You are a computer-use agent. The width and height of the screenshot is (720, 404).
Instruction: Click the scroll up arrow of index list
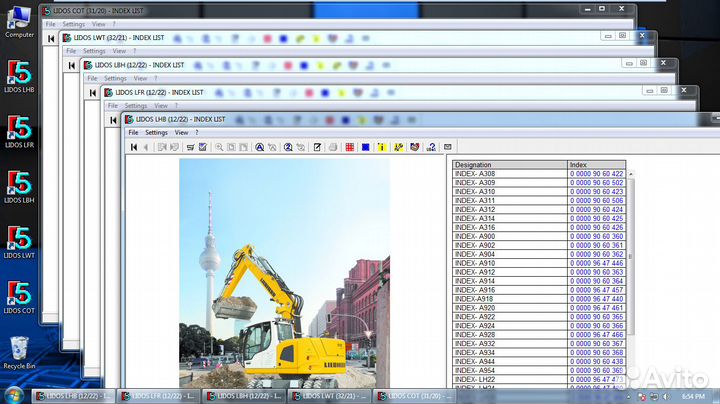pyautogui.click(x=630, y=174)
